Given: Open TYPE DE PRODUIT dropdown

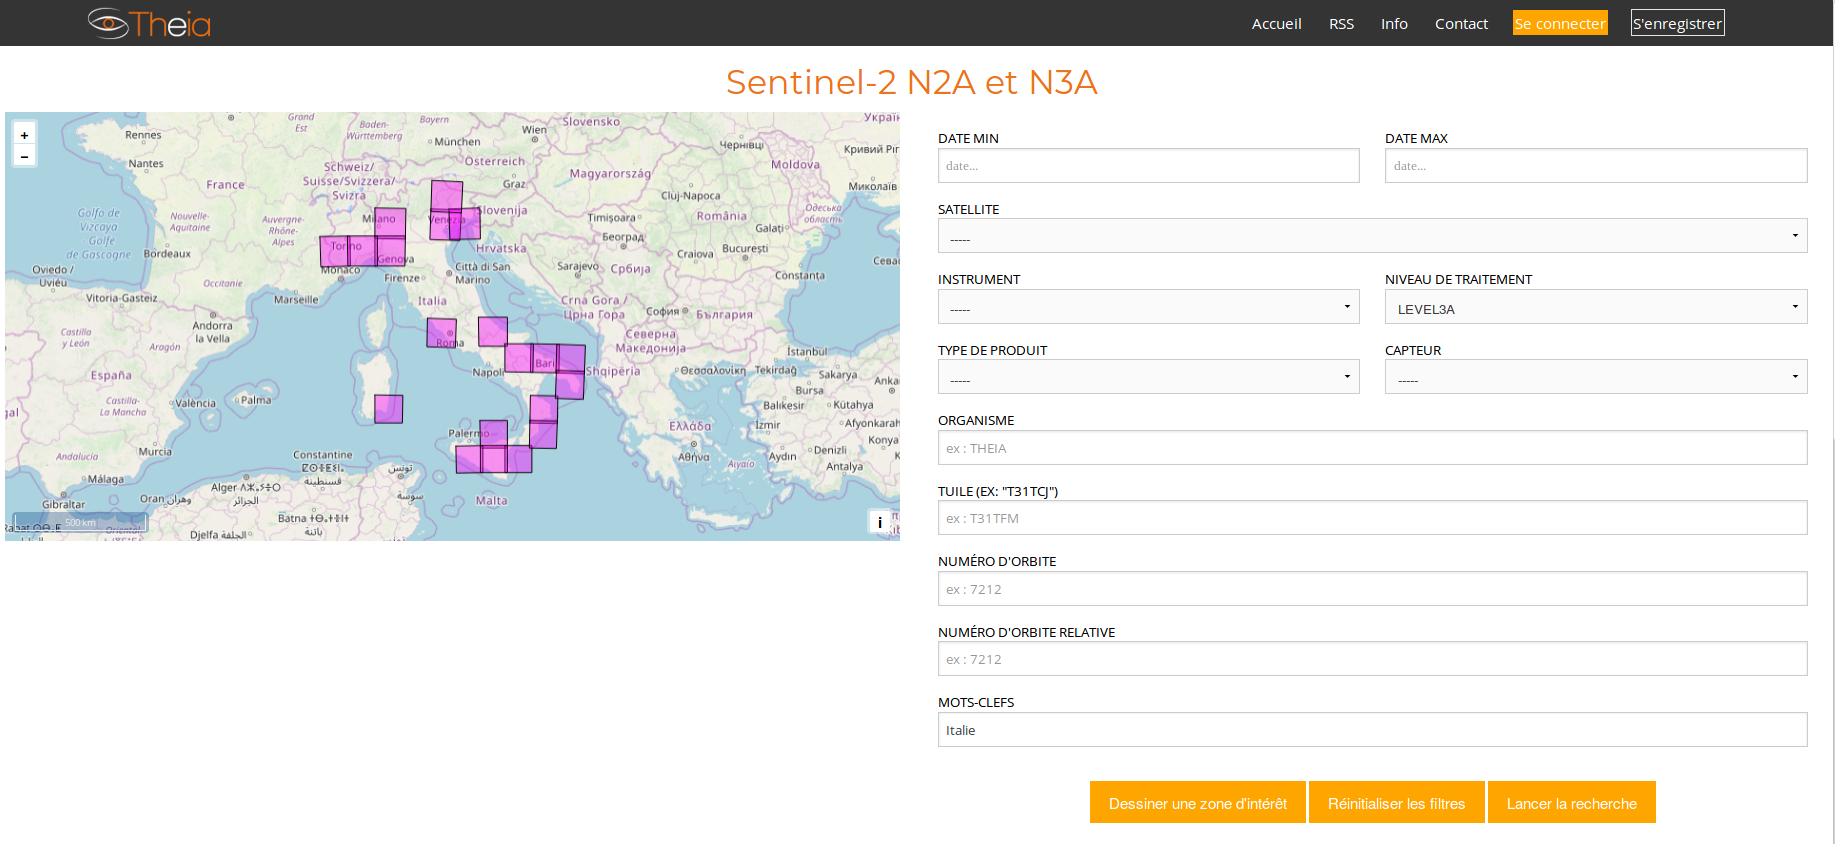Looking at the screenshot, I should (1148, 377).
